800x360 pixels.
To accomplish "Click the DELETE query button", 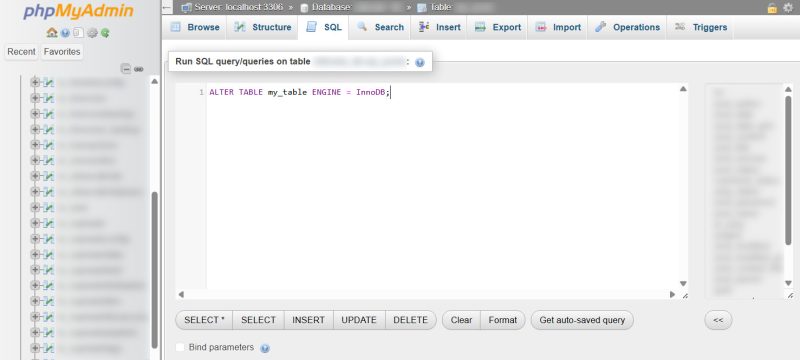I will pos(411,320).
